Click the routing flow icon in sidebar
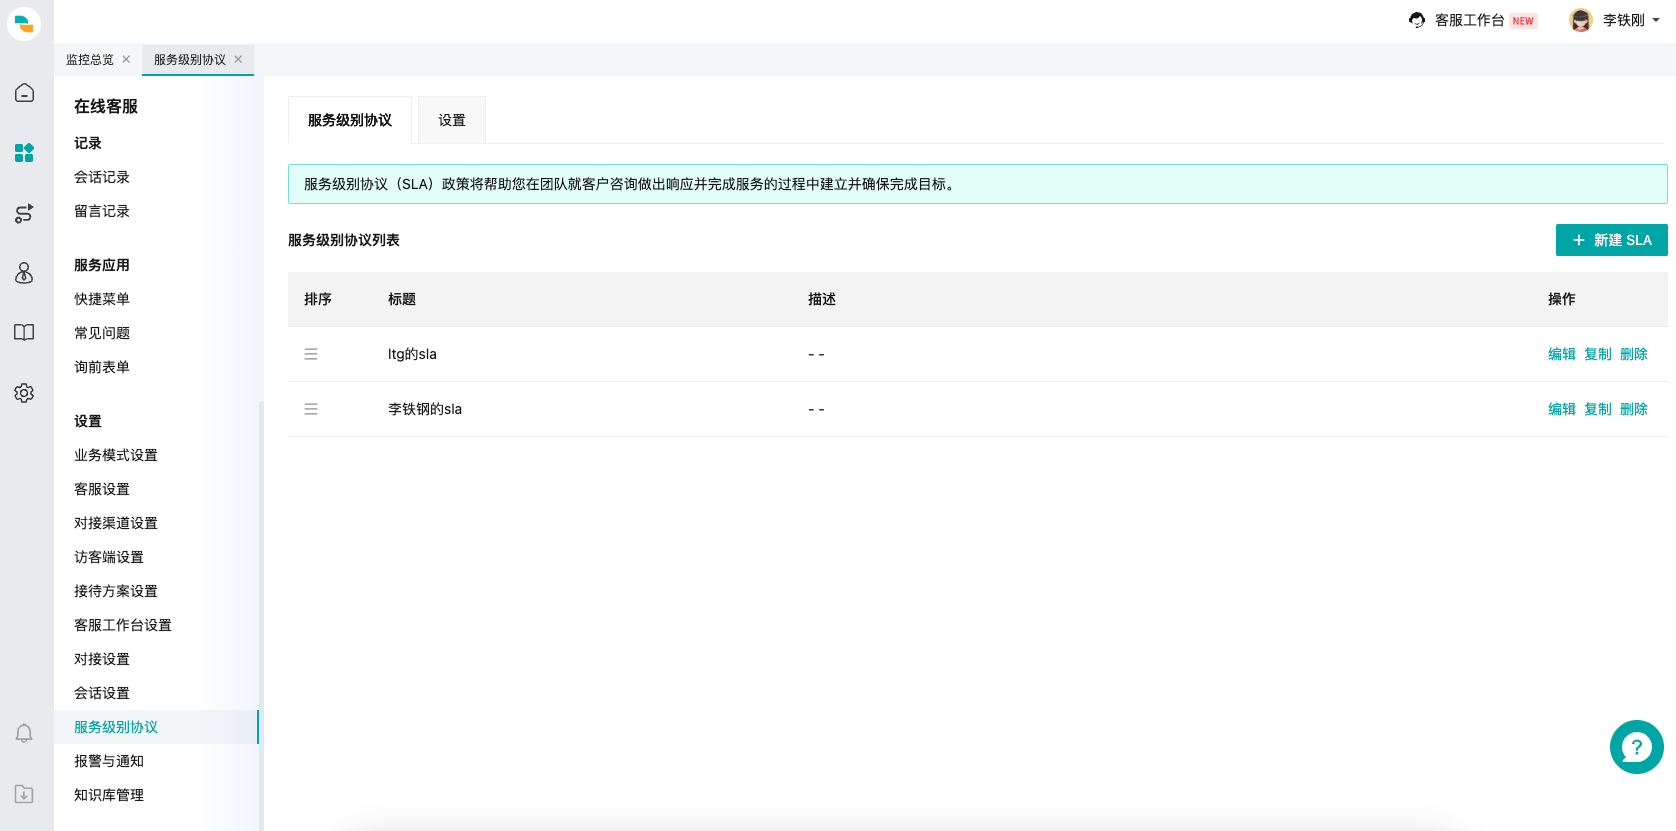 tap(24, 213)
